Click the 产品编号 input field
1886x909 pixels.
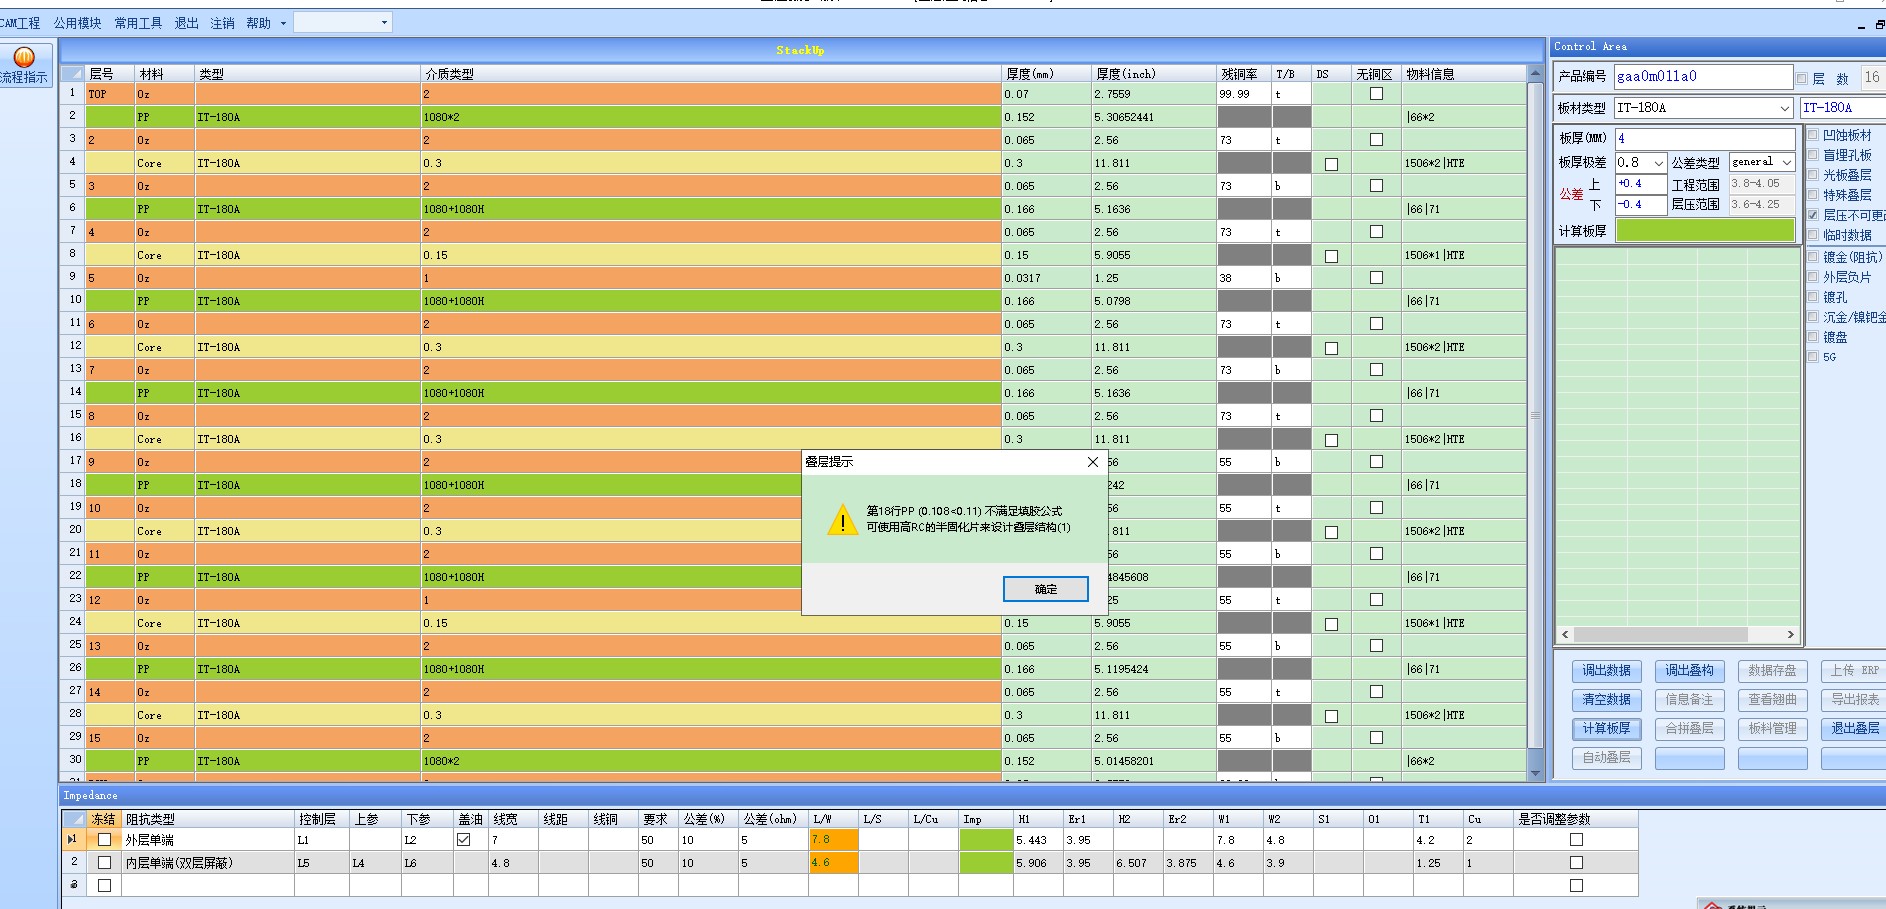pyautogui.click(x=1703, y=77)
